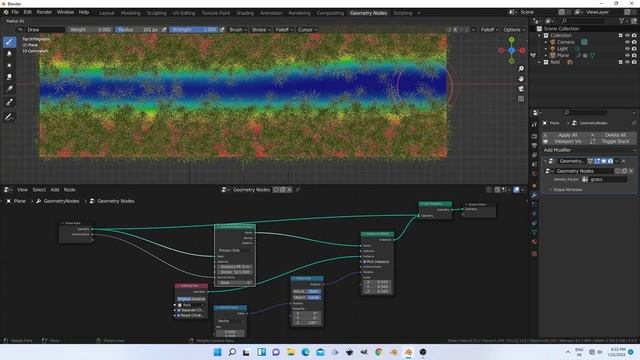Open the Falloff dropdown next to Stroke
Viewport: 640px width, 360px height.
[284, 29]
